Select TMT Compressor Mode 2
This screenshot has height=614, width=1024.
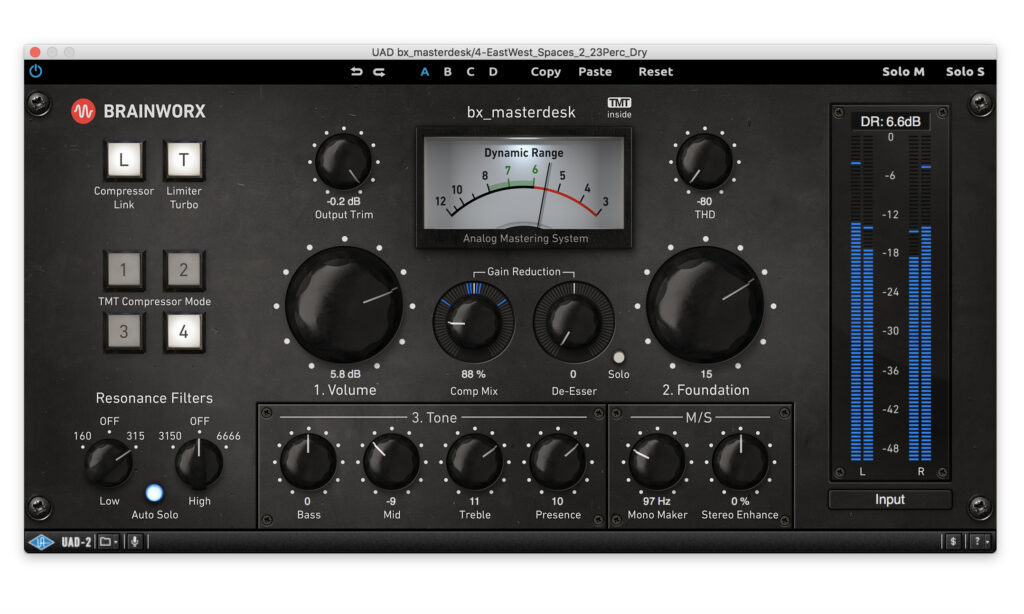pyautogui.click(x=184, y=269)
